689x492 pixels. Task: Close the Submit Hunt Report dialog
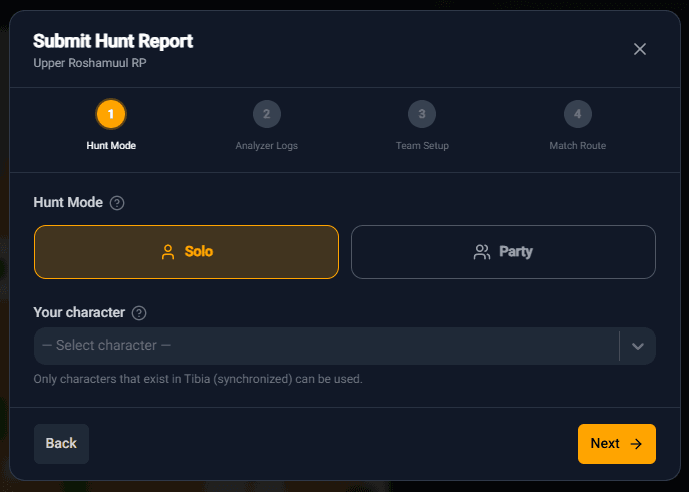point(640,49)
